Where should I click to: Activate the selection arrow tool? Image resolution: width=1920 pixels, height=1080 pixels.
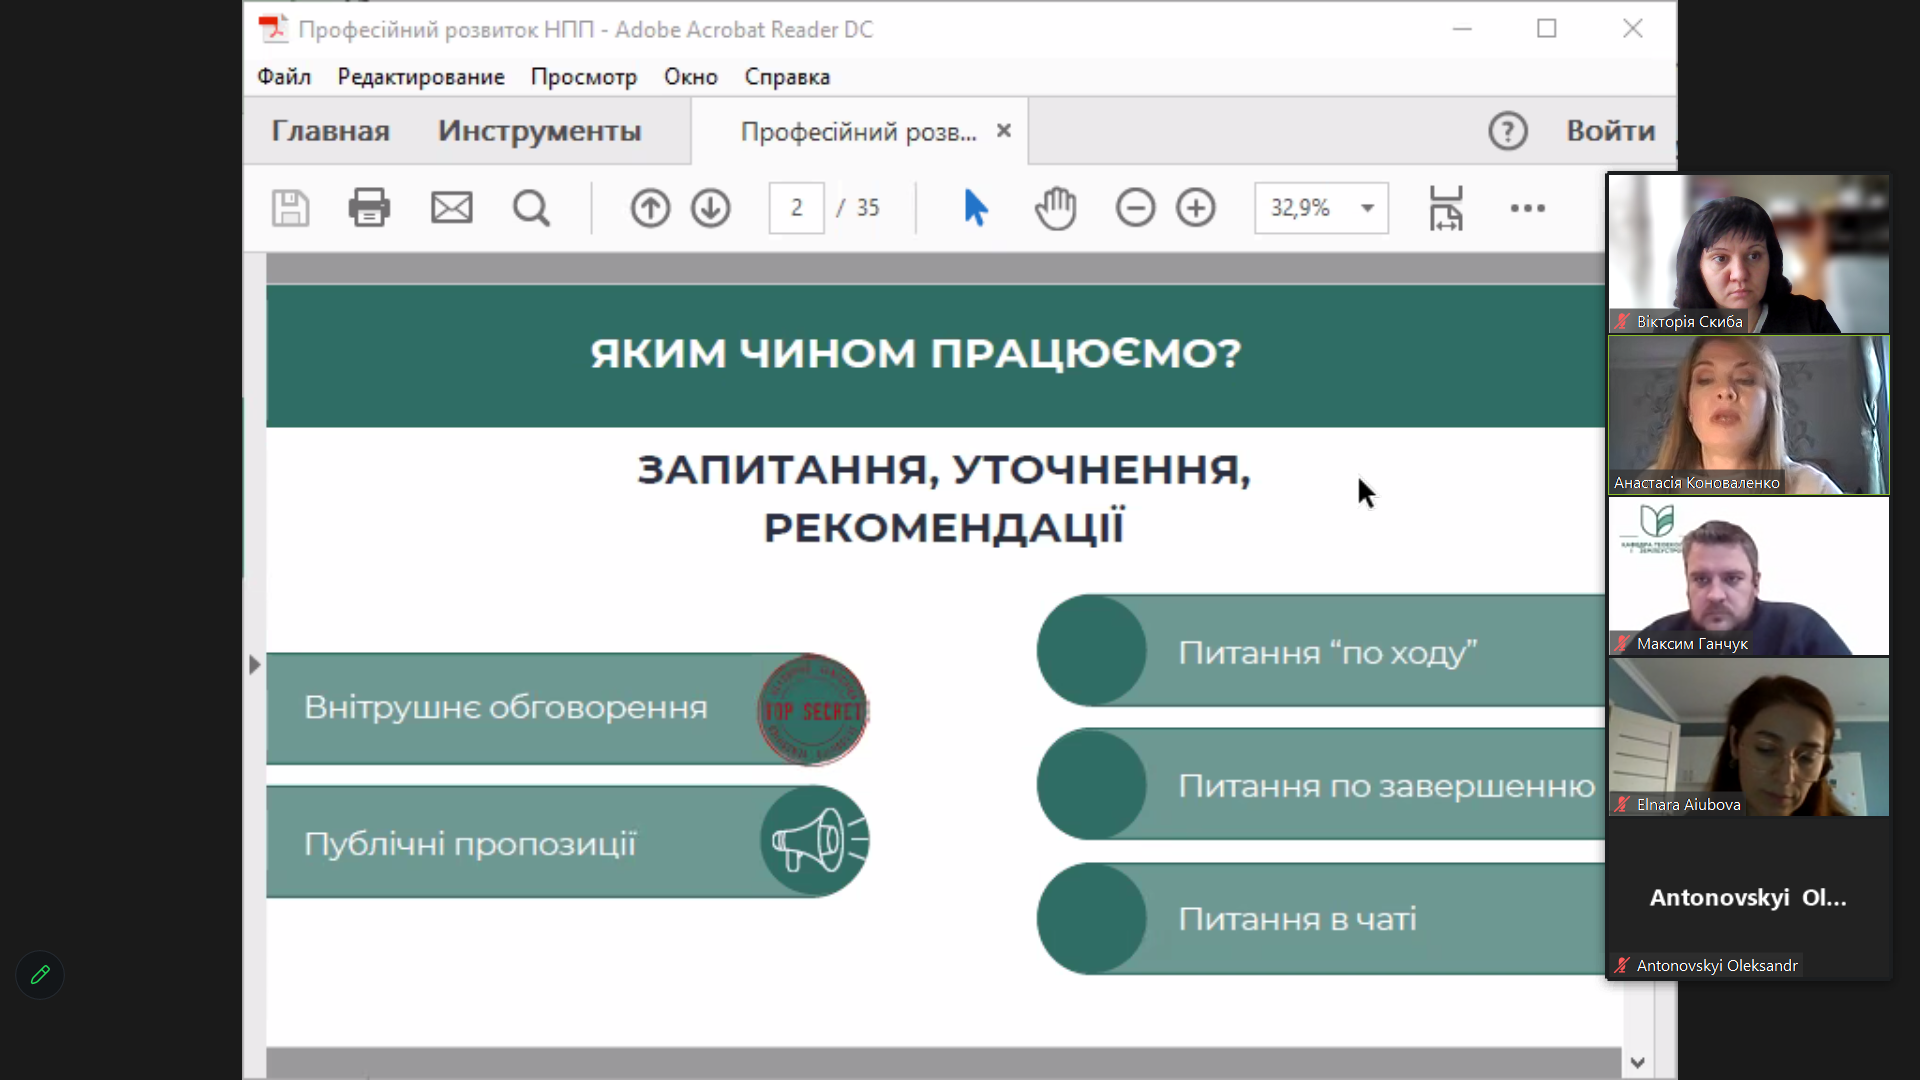click(976, 208)
